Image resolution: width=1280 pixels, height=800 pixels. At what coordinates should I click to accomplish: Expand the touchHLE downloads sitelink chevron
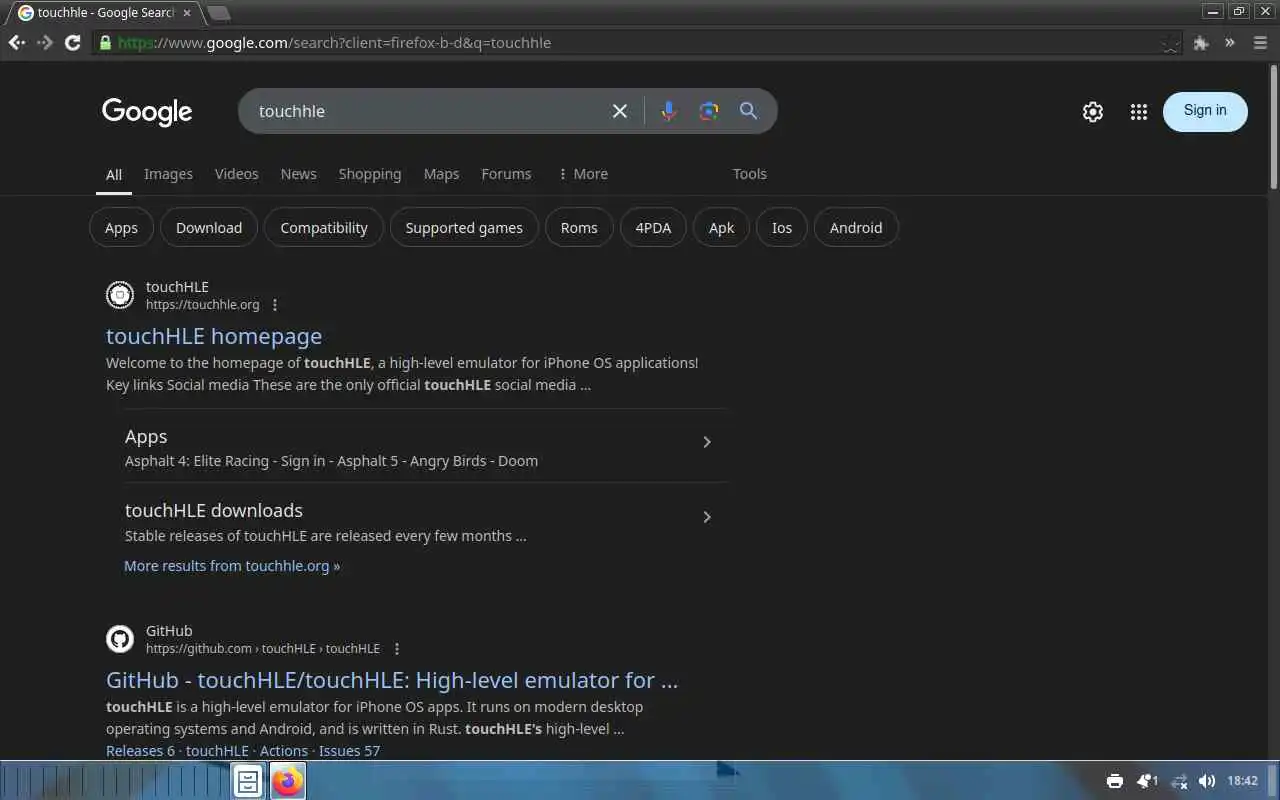pos(707,517)
